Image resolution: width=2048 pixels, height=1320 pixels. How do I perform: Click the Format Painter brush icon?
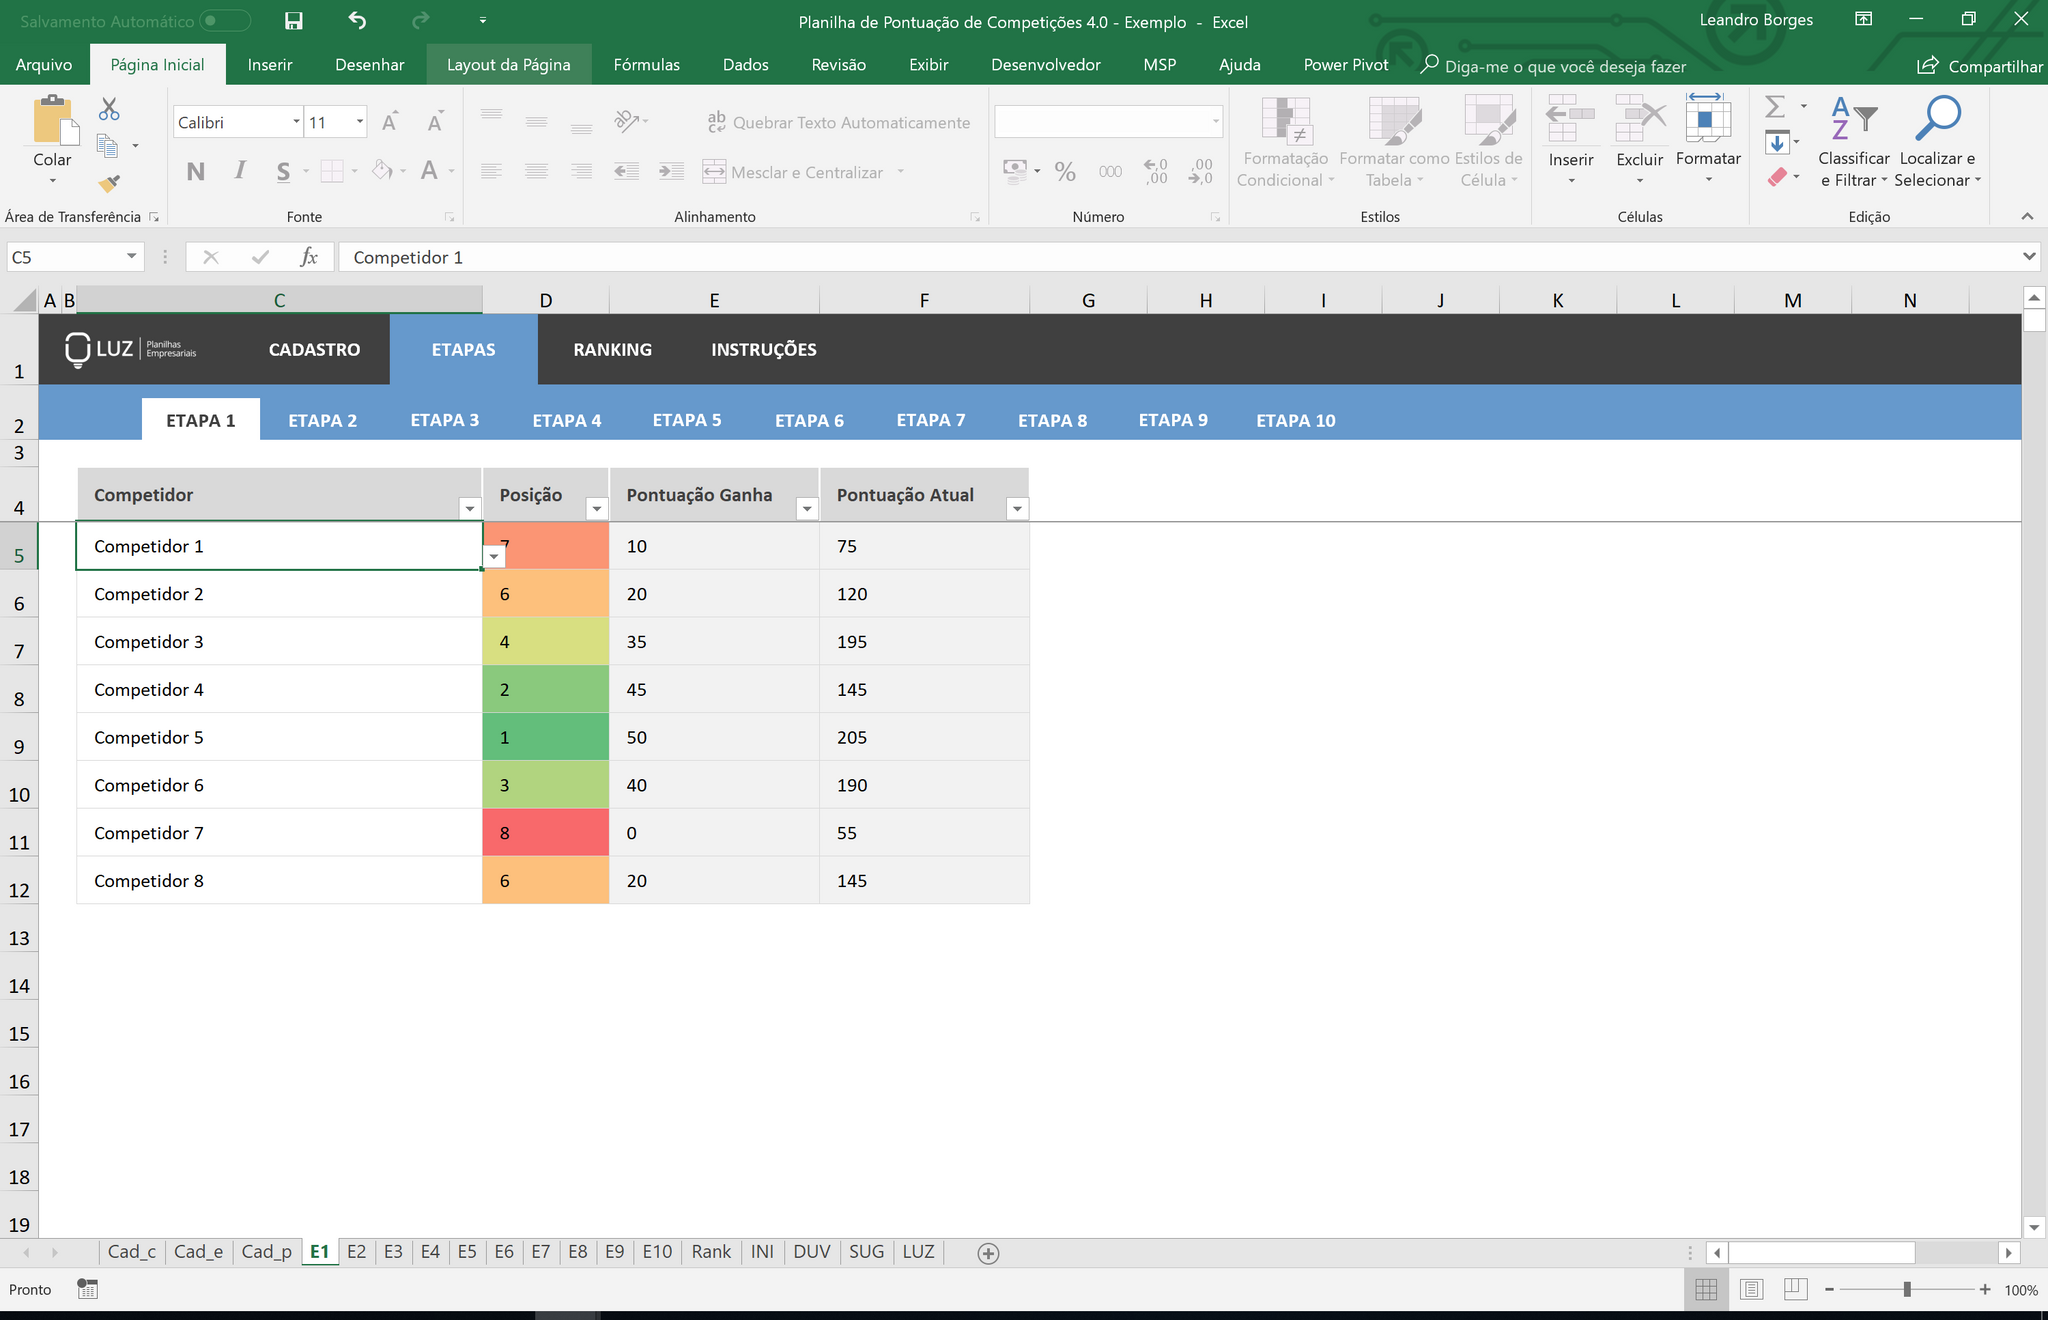point(109,183)
